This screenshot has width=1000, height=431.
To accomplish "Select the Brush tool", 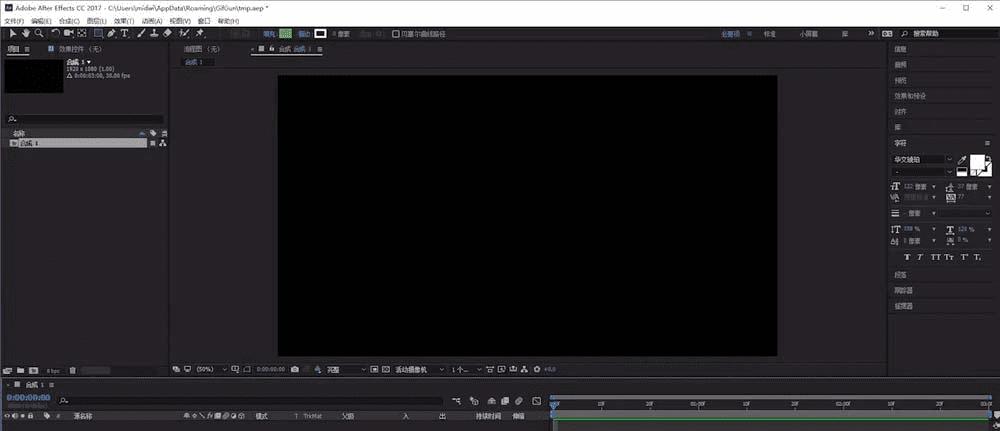I will pos(141,33).
